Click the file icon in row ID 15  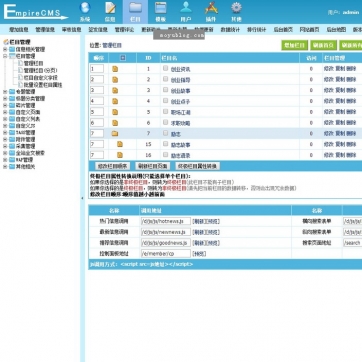120,144
